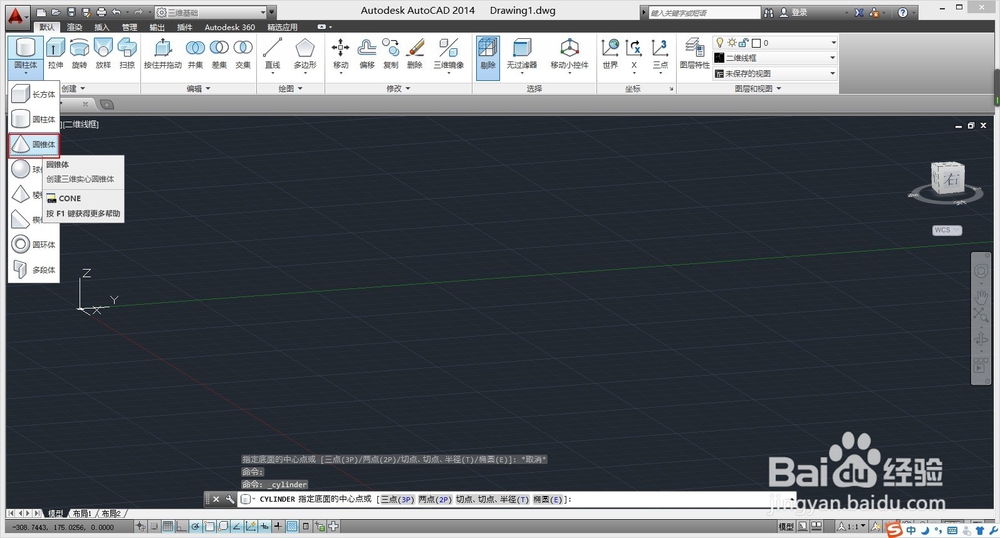Click the 登录 sign-in button
1000x538 pixels.
[x=795, y=13]
